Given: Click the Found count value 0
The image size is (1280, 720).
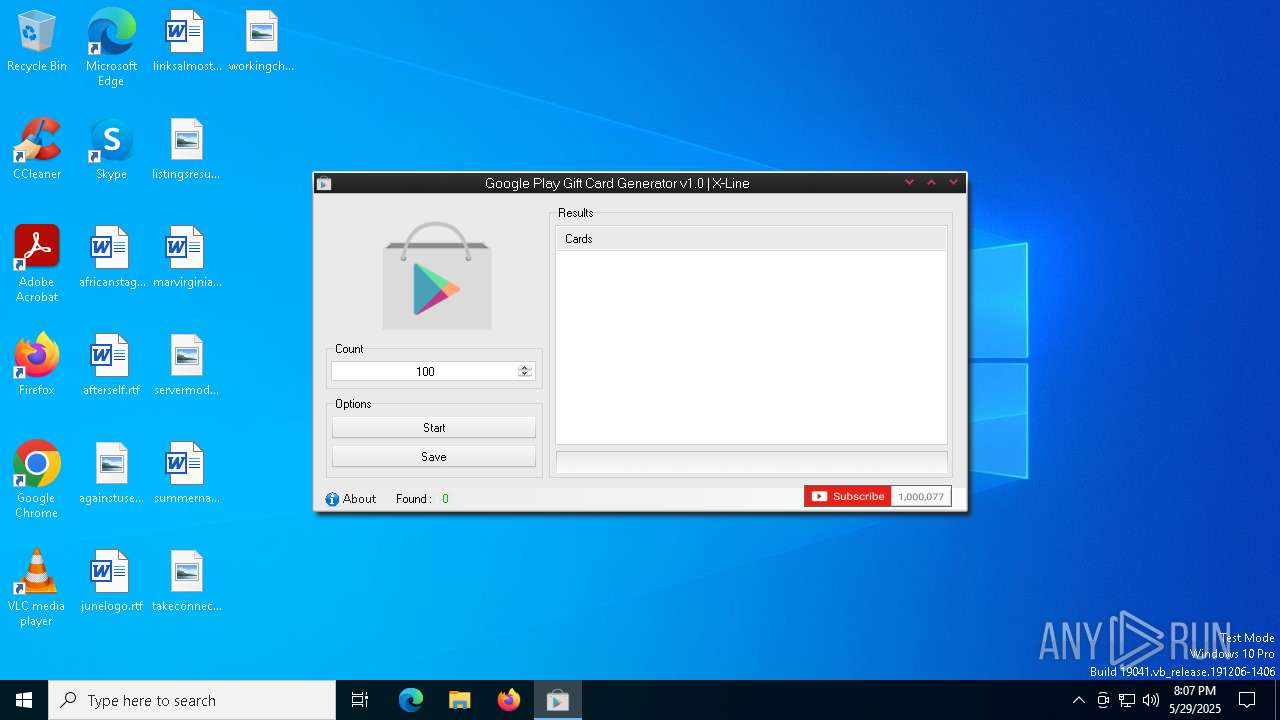Looking at the screenshot, I should tap(445, 499).
